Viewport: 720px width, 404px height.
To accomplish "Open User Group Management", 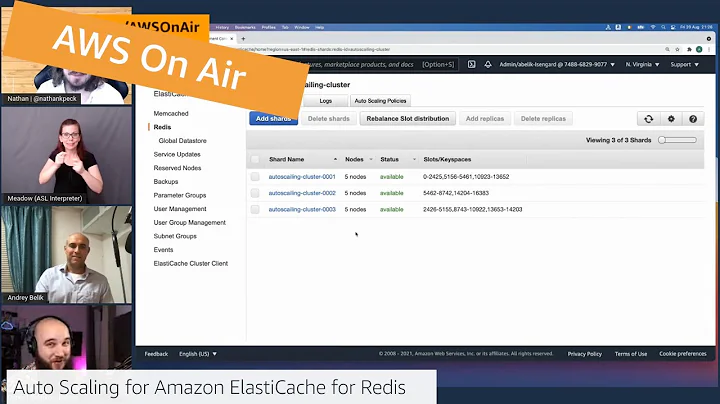I will (x=190, y=223).
